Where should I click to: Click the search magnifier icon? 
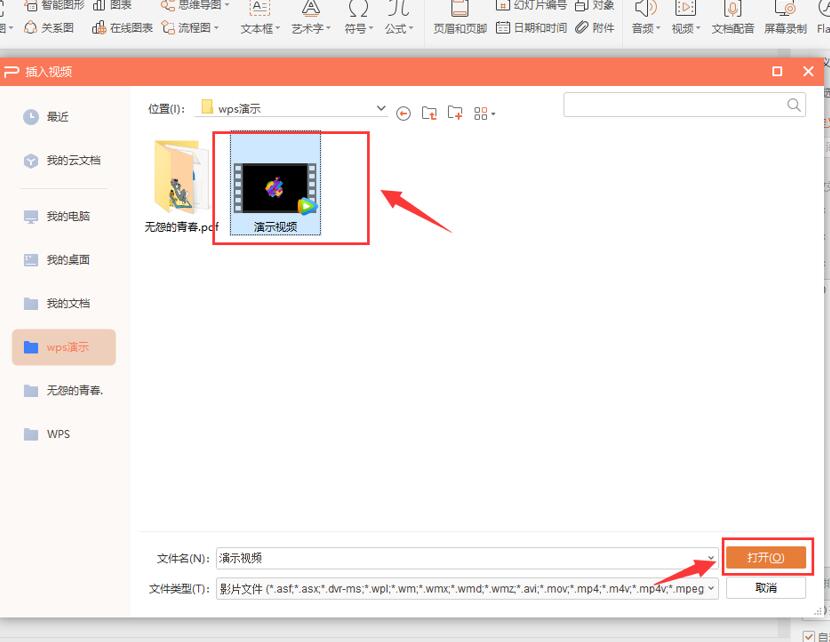coord(794,105)
